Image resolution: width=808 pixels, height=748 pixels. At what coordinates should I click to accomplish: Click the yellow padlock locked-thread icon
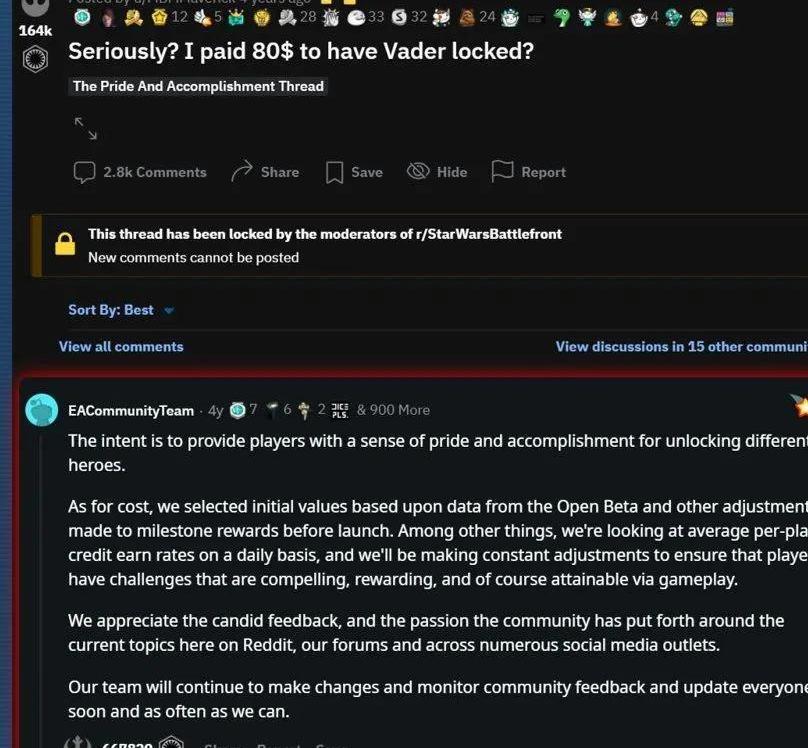pyautogui.click(x=65, y=244)
